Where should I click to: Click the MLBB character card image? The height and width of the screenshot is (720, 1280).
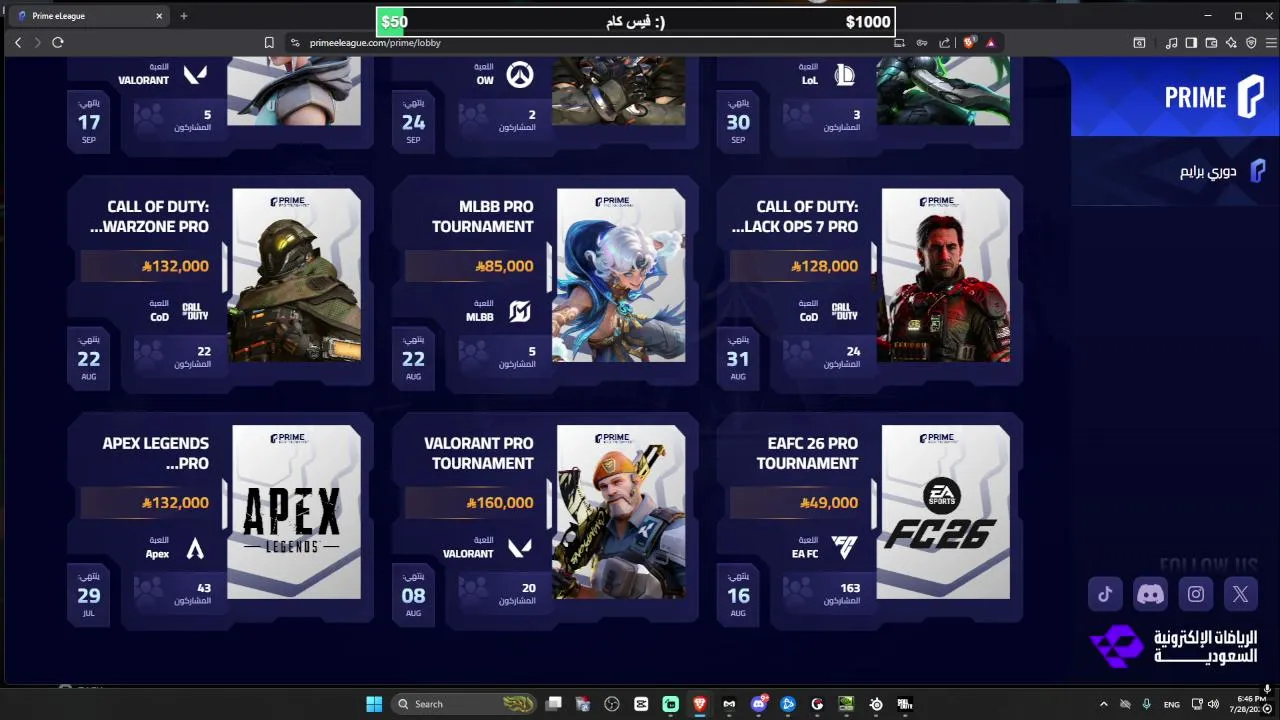(619, 275)
